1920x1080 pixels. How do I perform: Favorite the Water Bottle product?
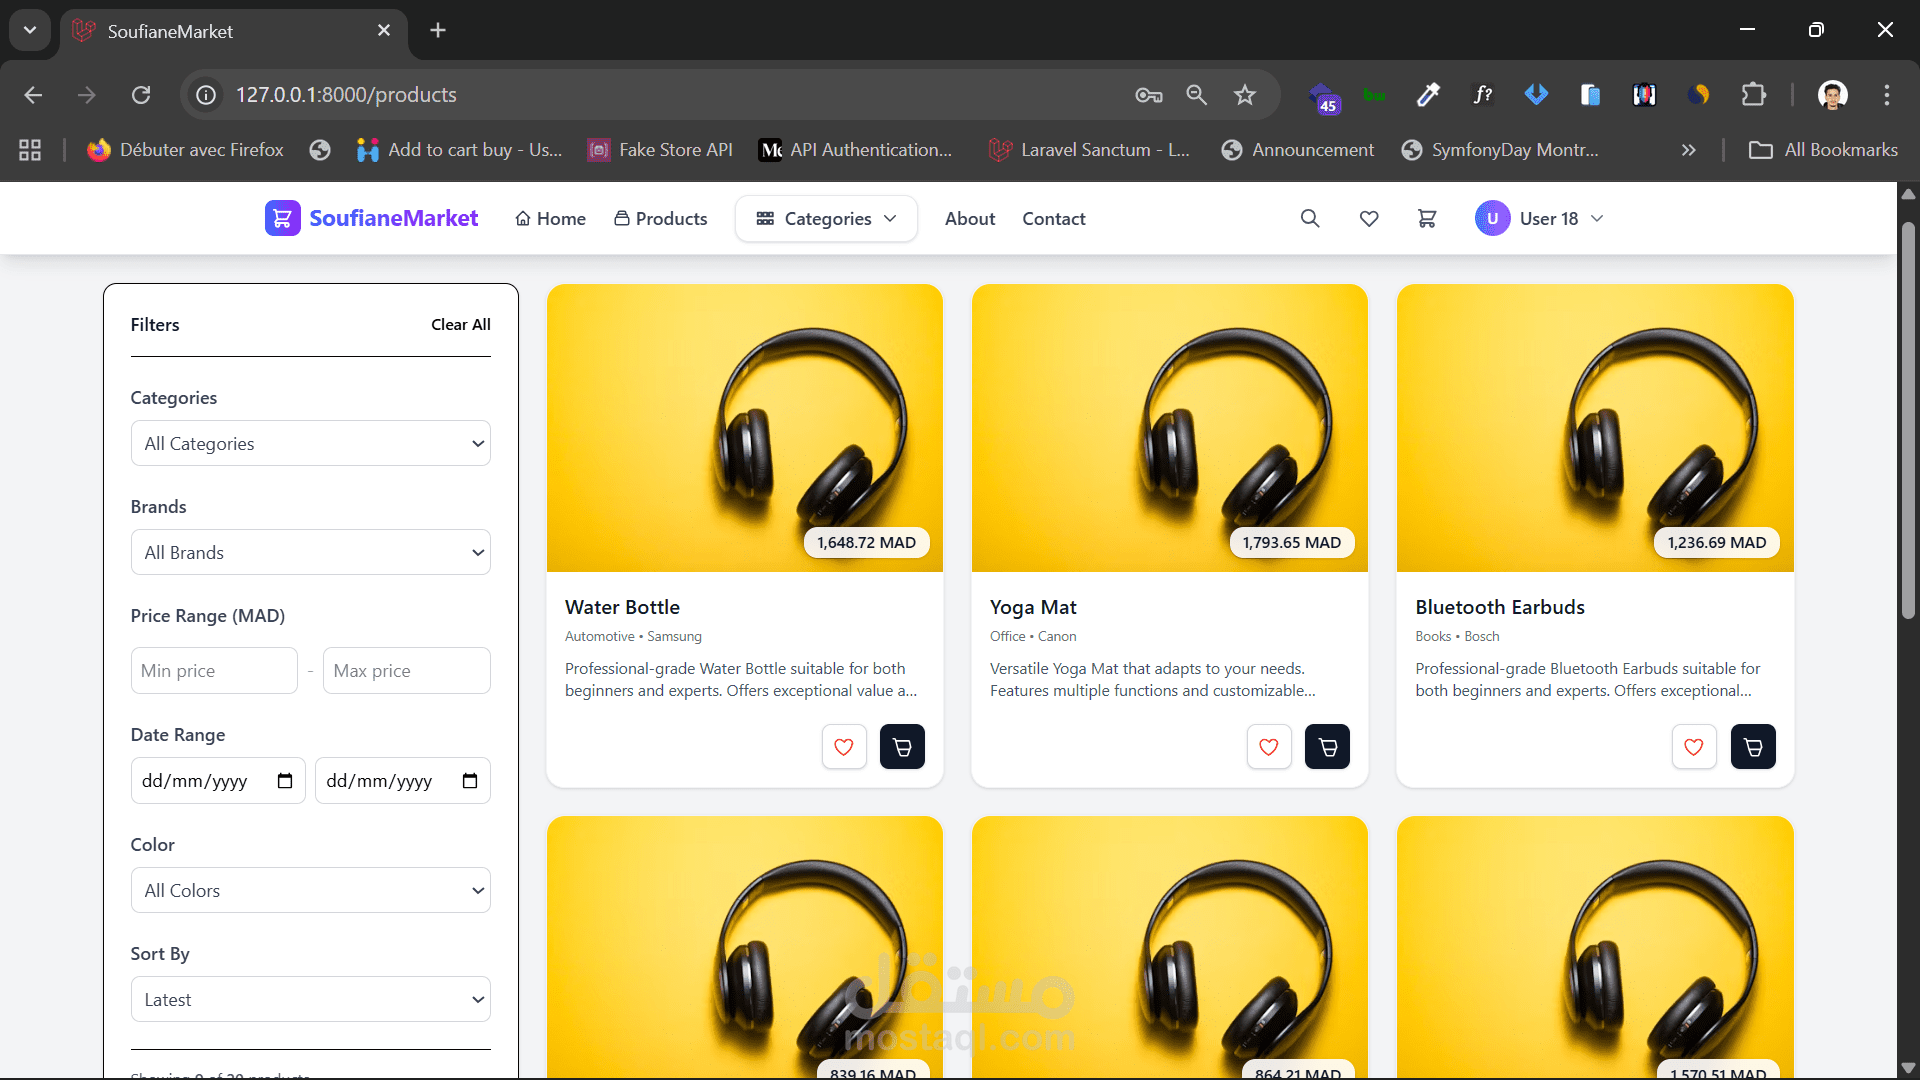(843, 747)
